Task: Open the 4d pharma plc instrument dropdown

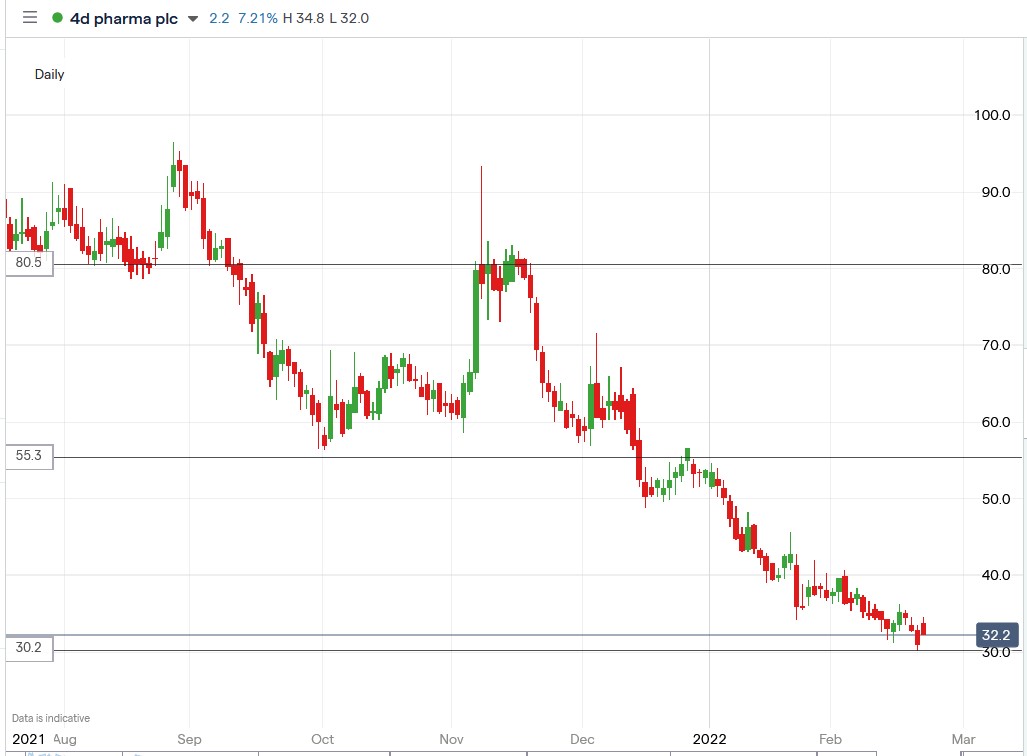Action: tap(122, 17)
